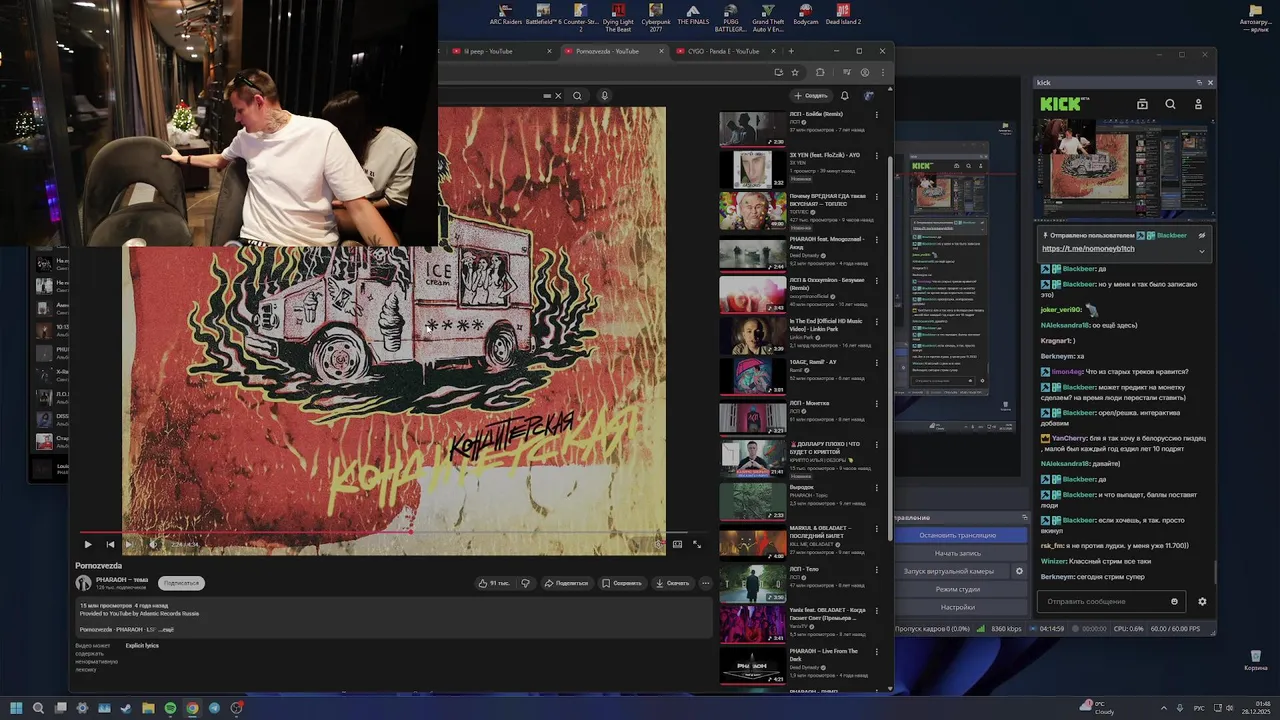Click the previous video button in player

(x=110, y=544)
